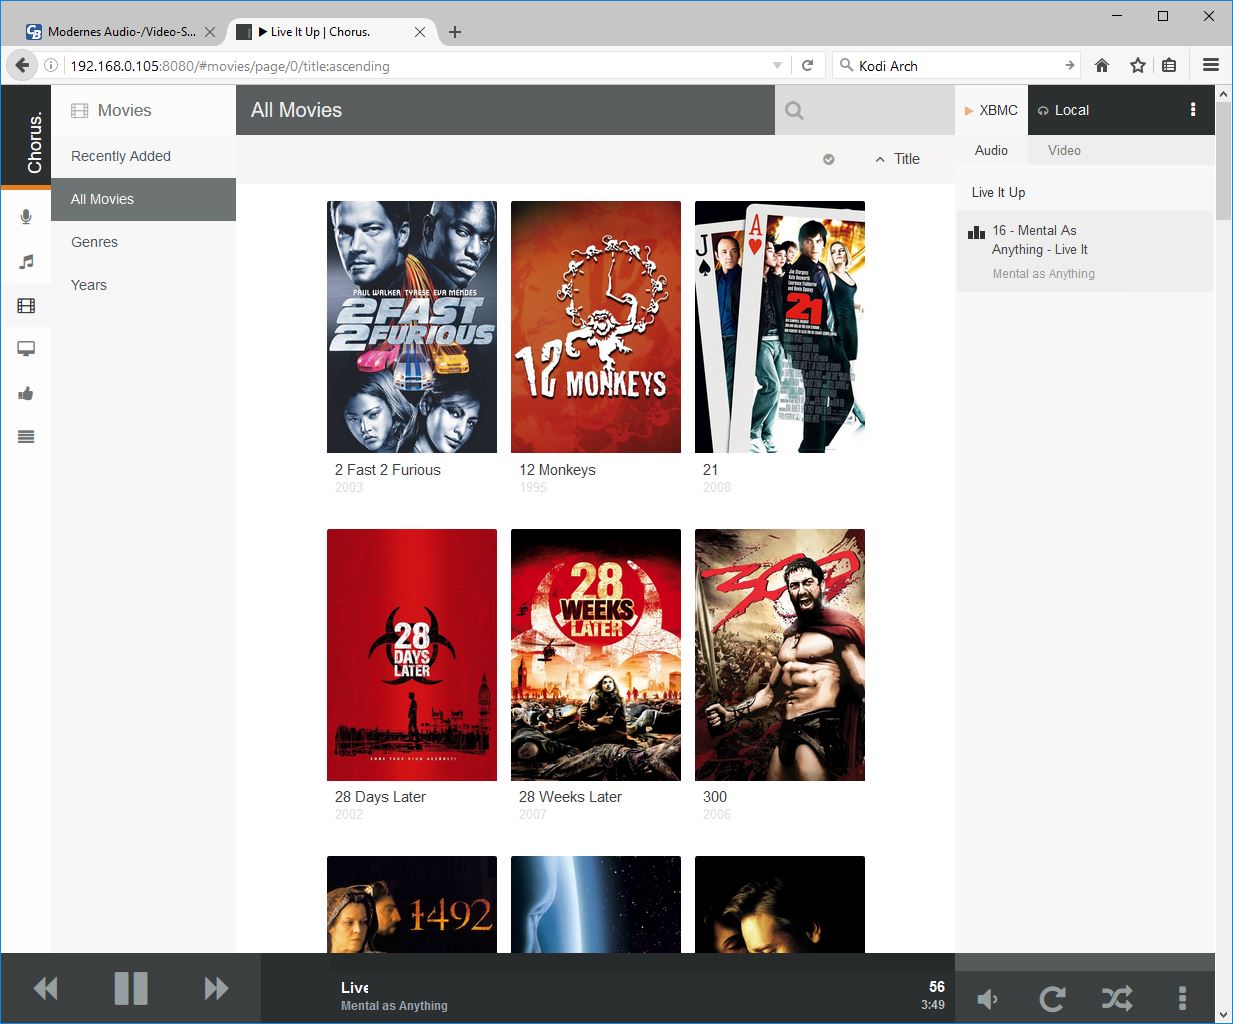Click the Kodi Arch search field
1233x1024 pixels.
coord(956,65)
